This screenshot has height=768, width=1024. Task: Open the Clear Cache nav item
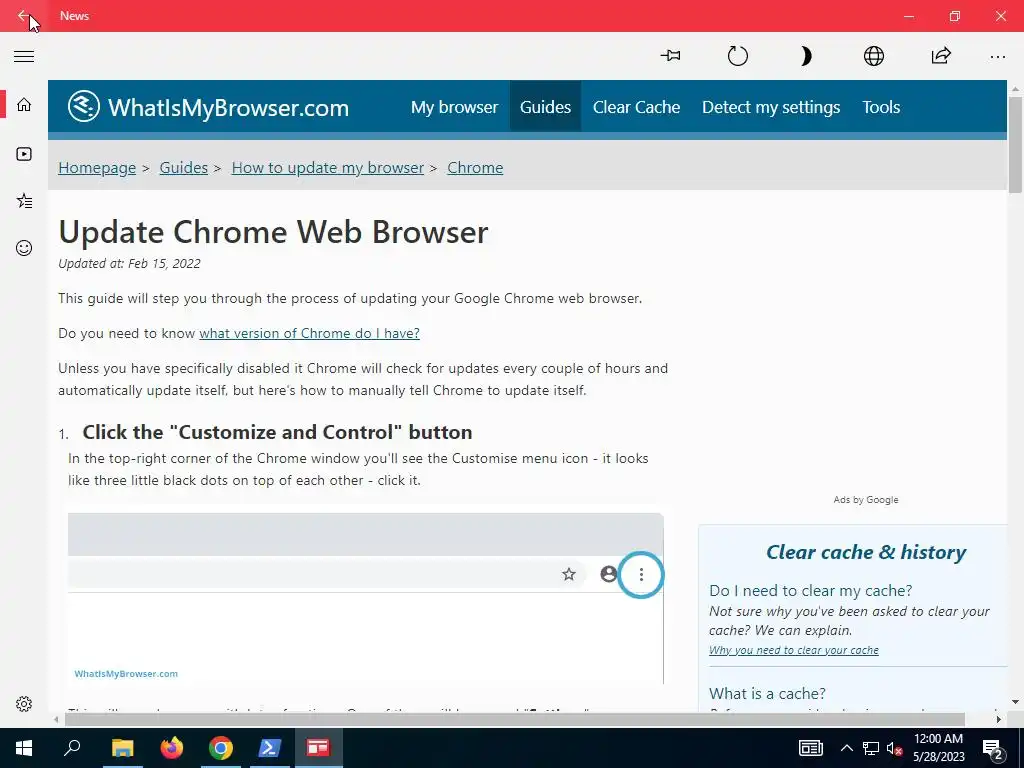[x=636, y=107]
